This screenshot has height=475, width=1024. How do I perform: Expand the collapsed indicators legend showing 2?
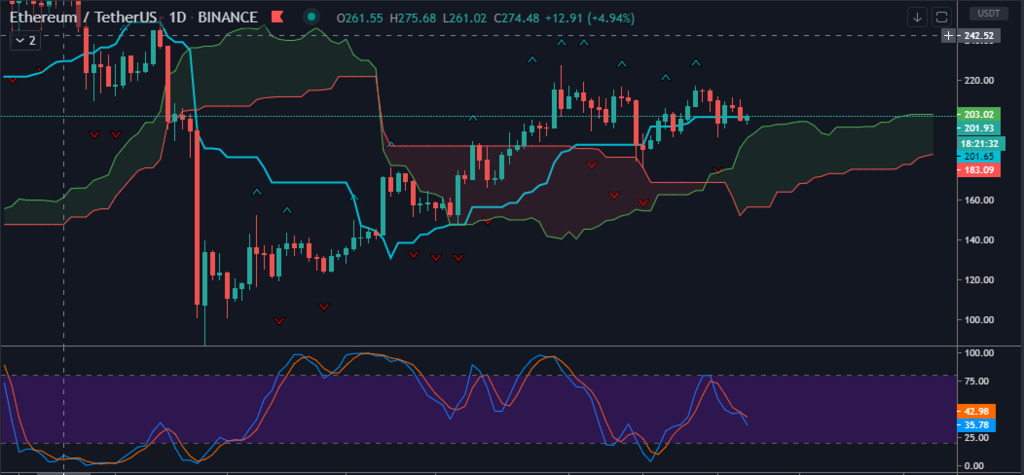click(x=26, y=41)
